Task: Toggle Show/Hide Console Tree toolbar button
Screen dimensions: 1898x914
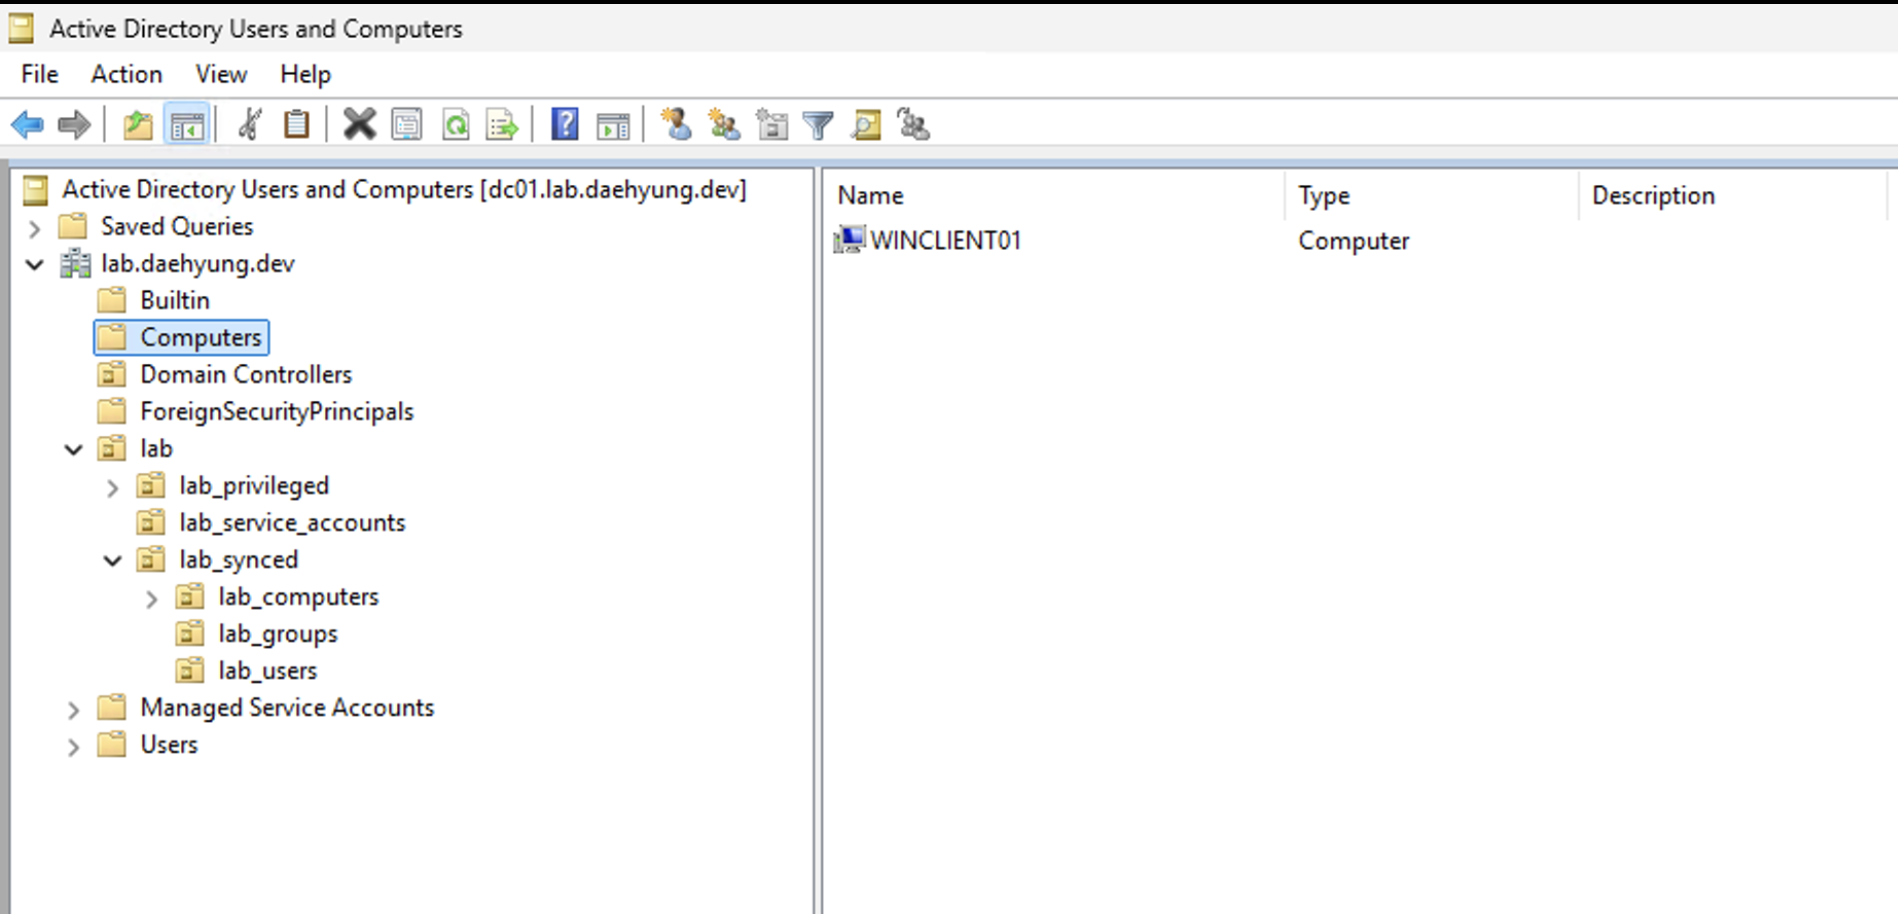Action: (187, 125)
